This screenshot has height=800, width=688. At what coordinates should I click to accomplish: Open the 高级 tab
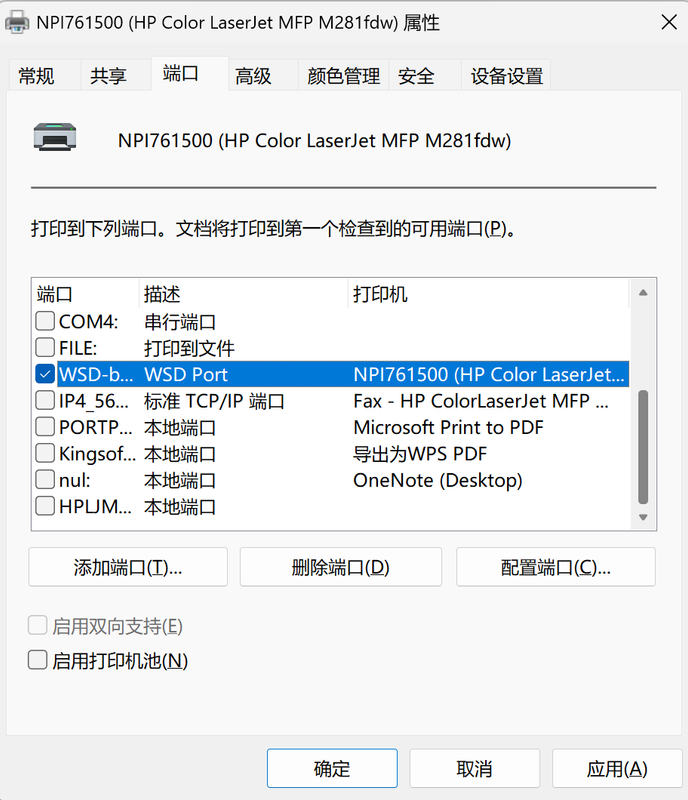253,76
